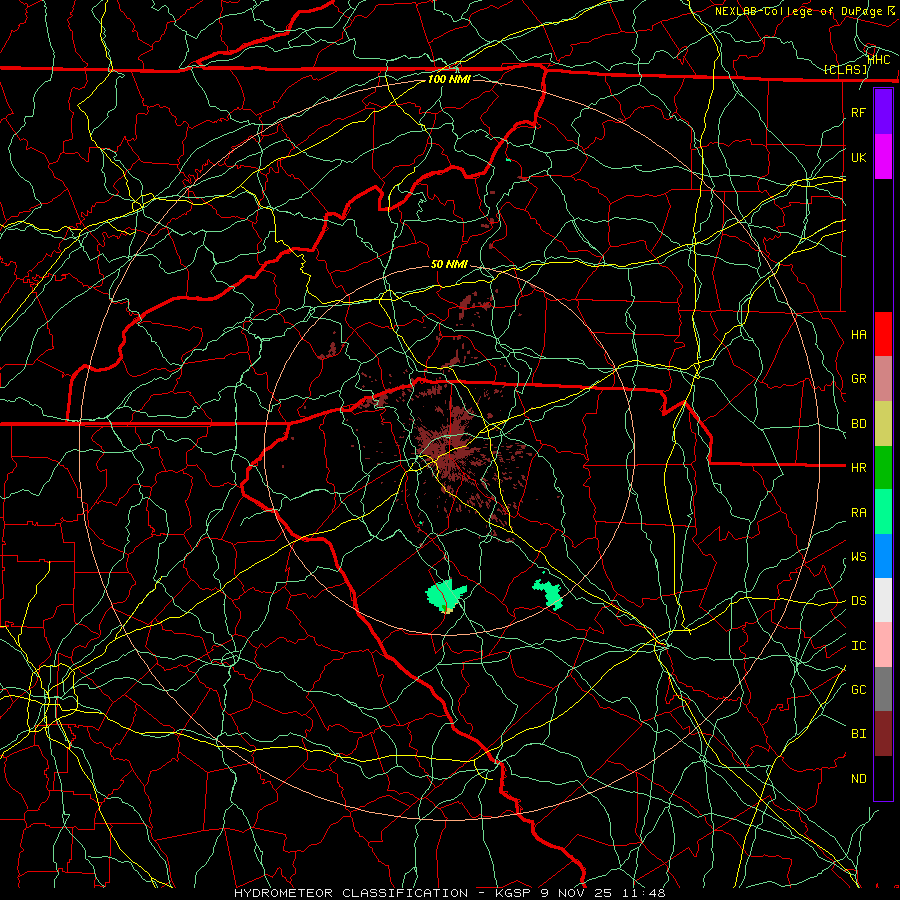Click the "HR" legend label

(x=858, y=468)
